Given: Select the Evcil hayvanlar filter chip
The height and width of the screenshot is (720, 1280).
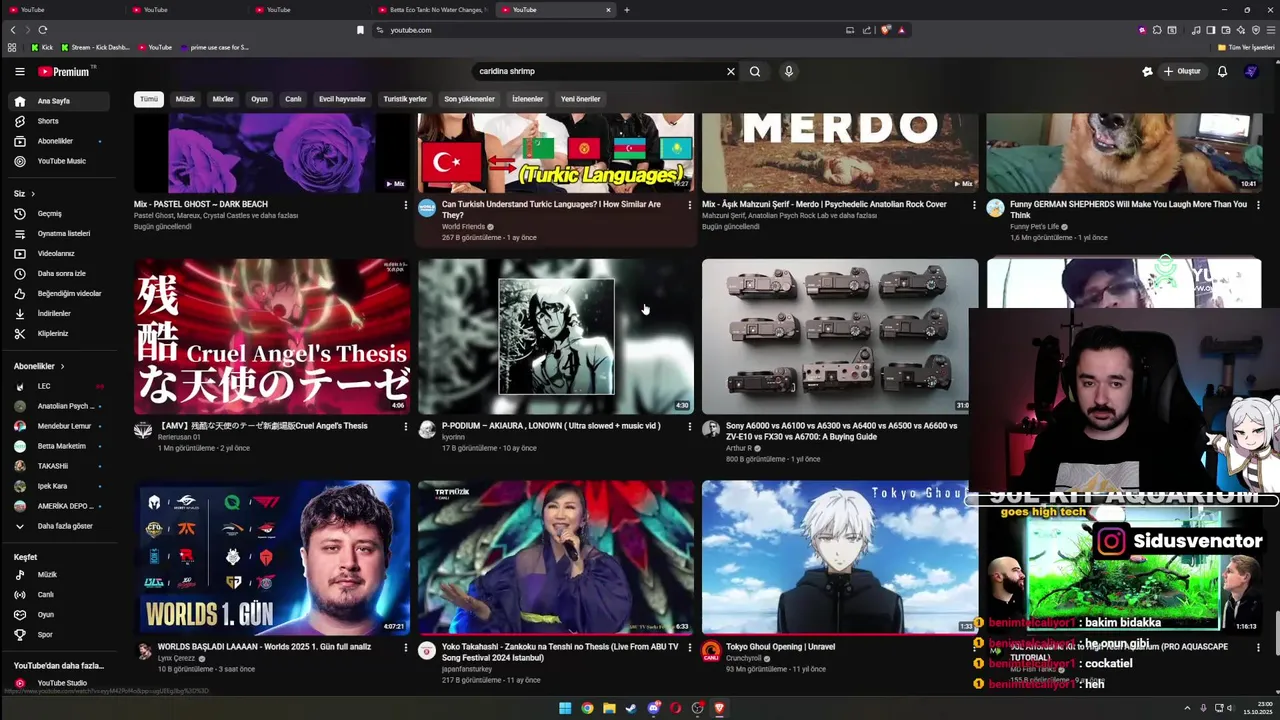Looking at the screenshot, I should pos(343,99).
